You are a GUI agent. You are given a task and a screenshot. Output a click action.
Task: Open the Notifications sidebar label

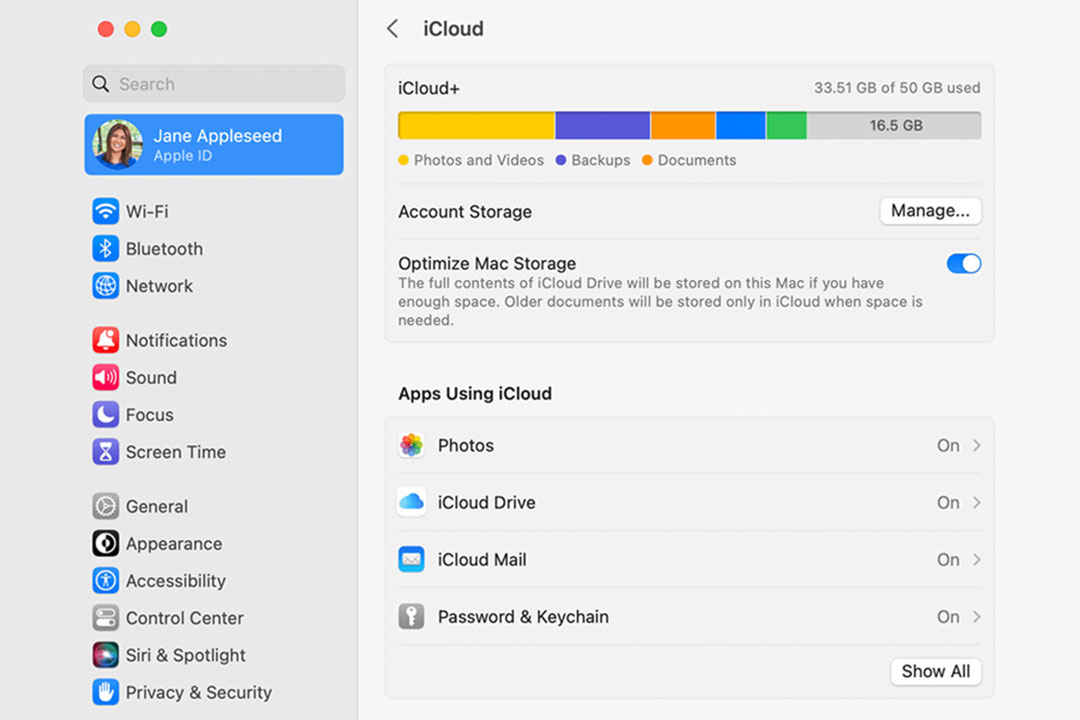click(176, 340)
